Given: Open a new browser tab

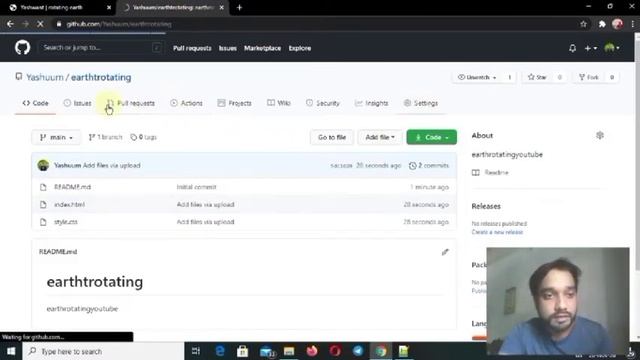Looking at the screenshot, I should pos(239,7).
